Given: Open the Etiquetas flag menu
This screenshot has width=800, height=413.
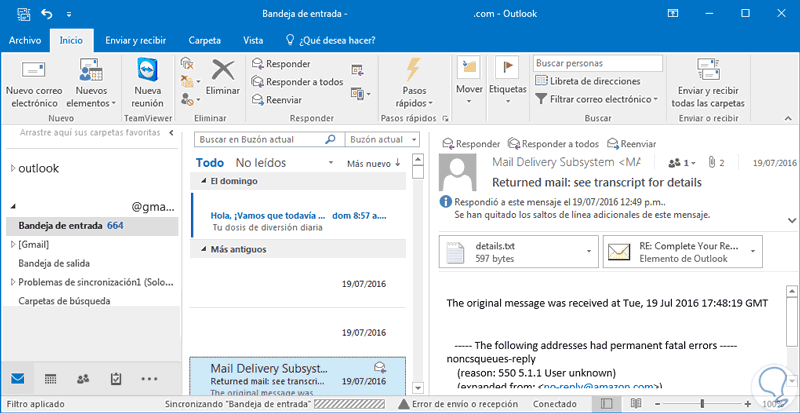Looking at the screenshot, I should 508,82.
